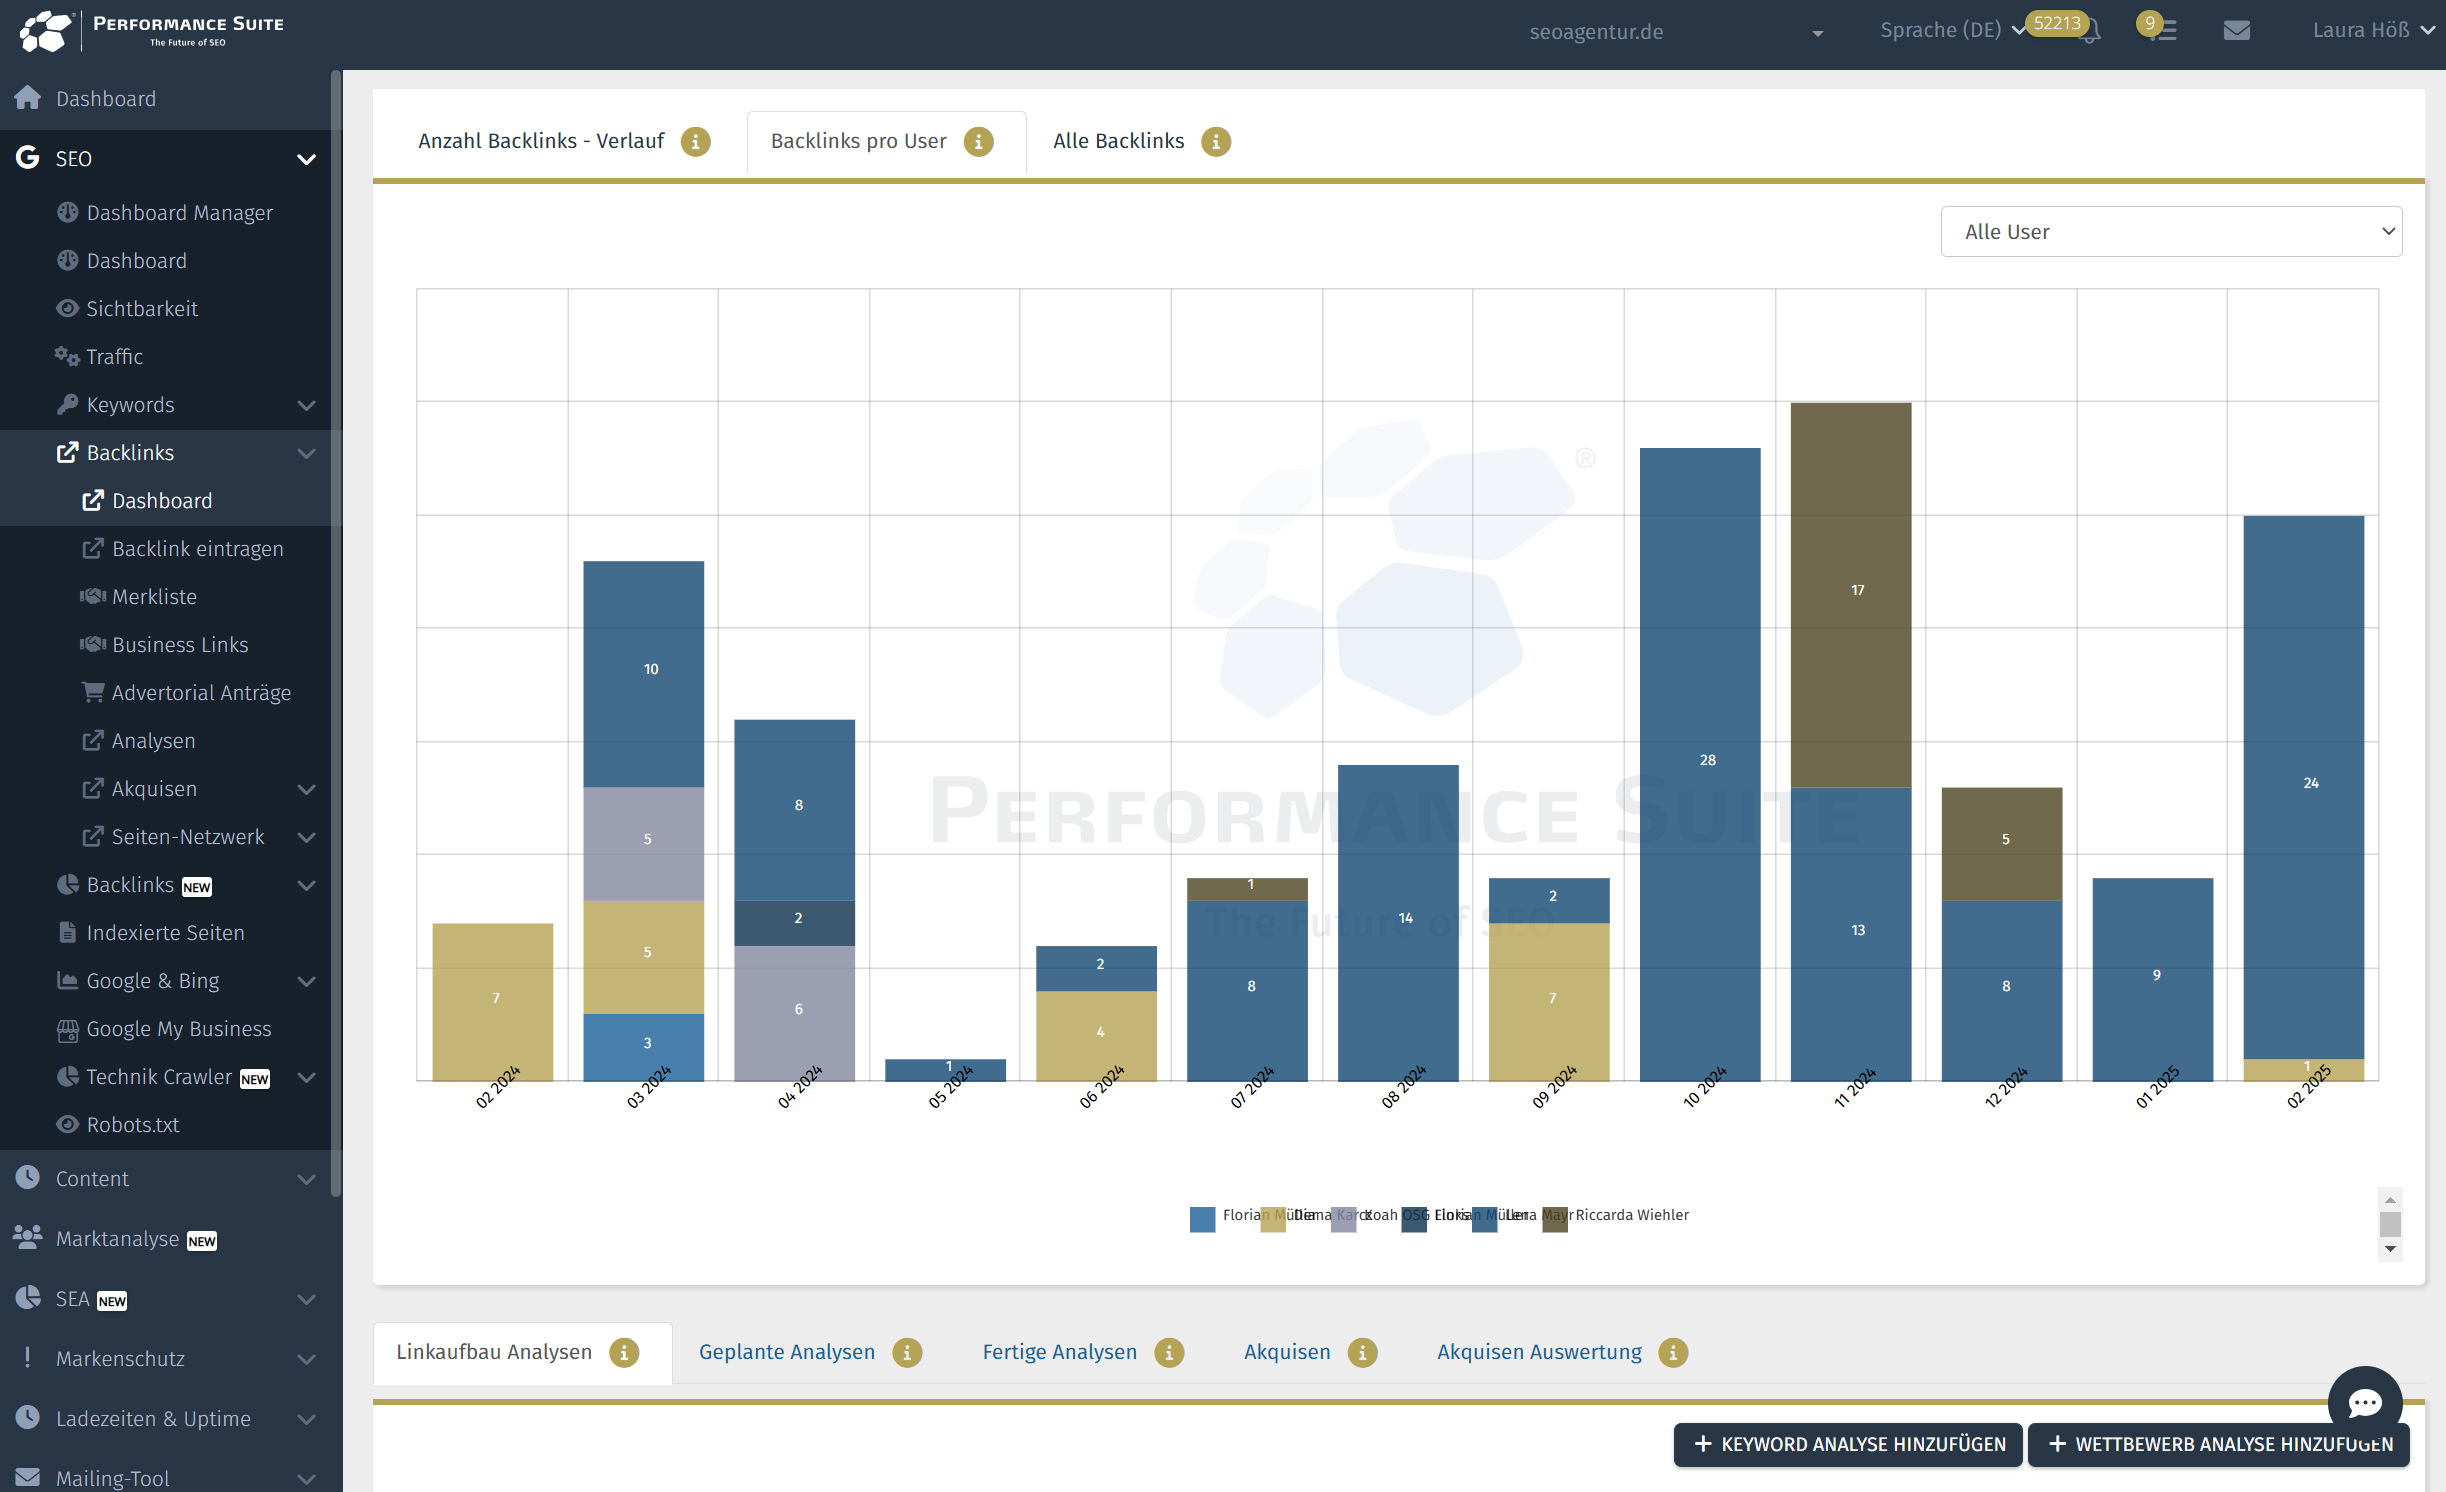Open the chat bubble widget
The image size is (2446, 1492).
click(2364, 1402)
